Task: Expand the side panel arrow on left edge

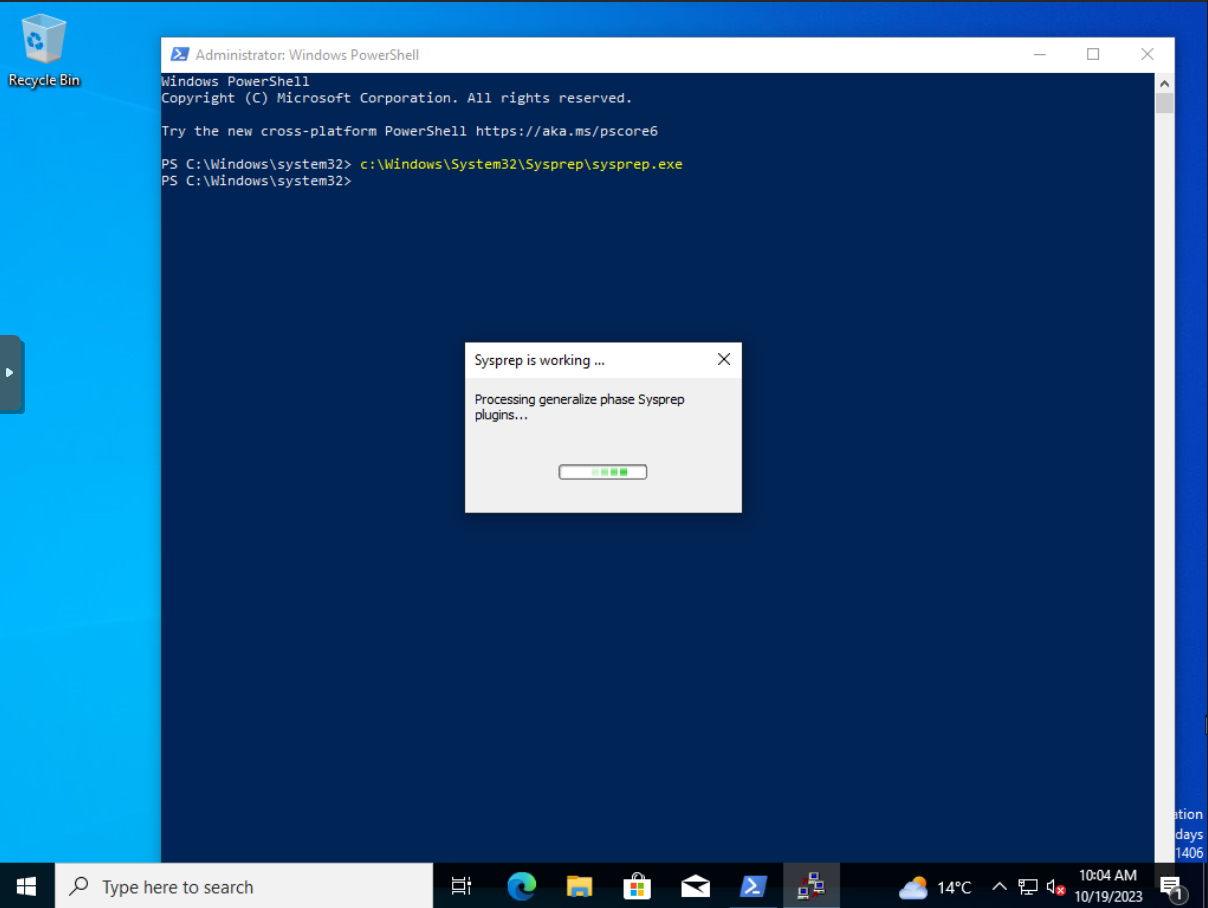Action: pos(10,373)
